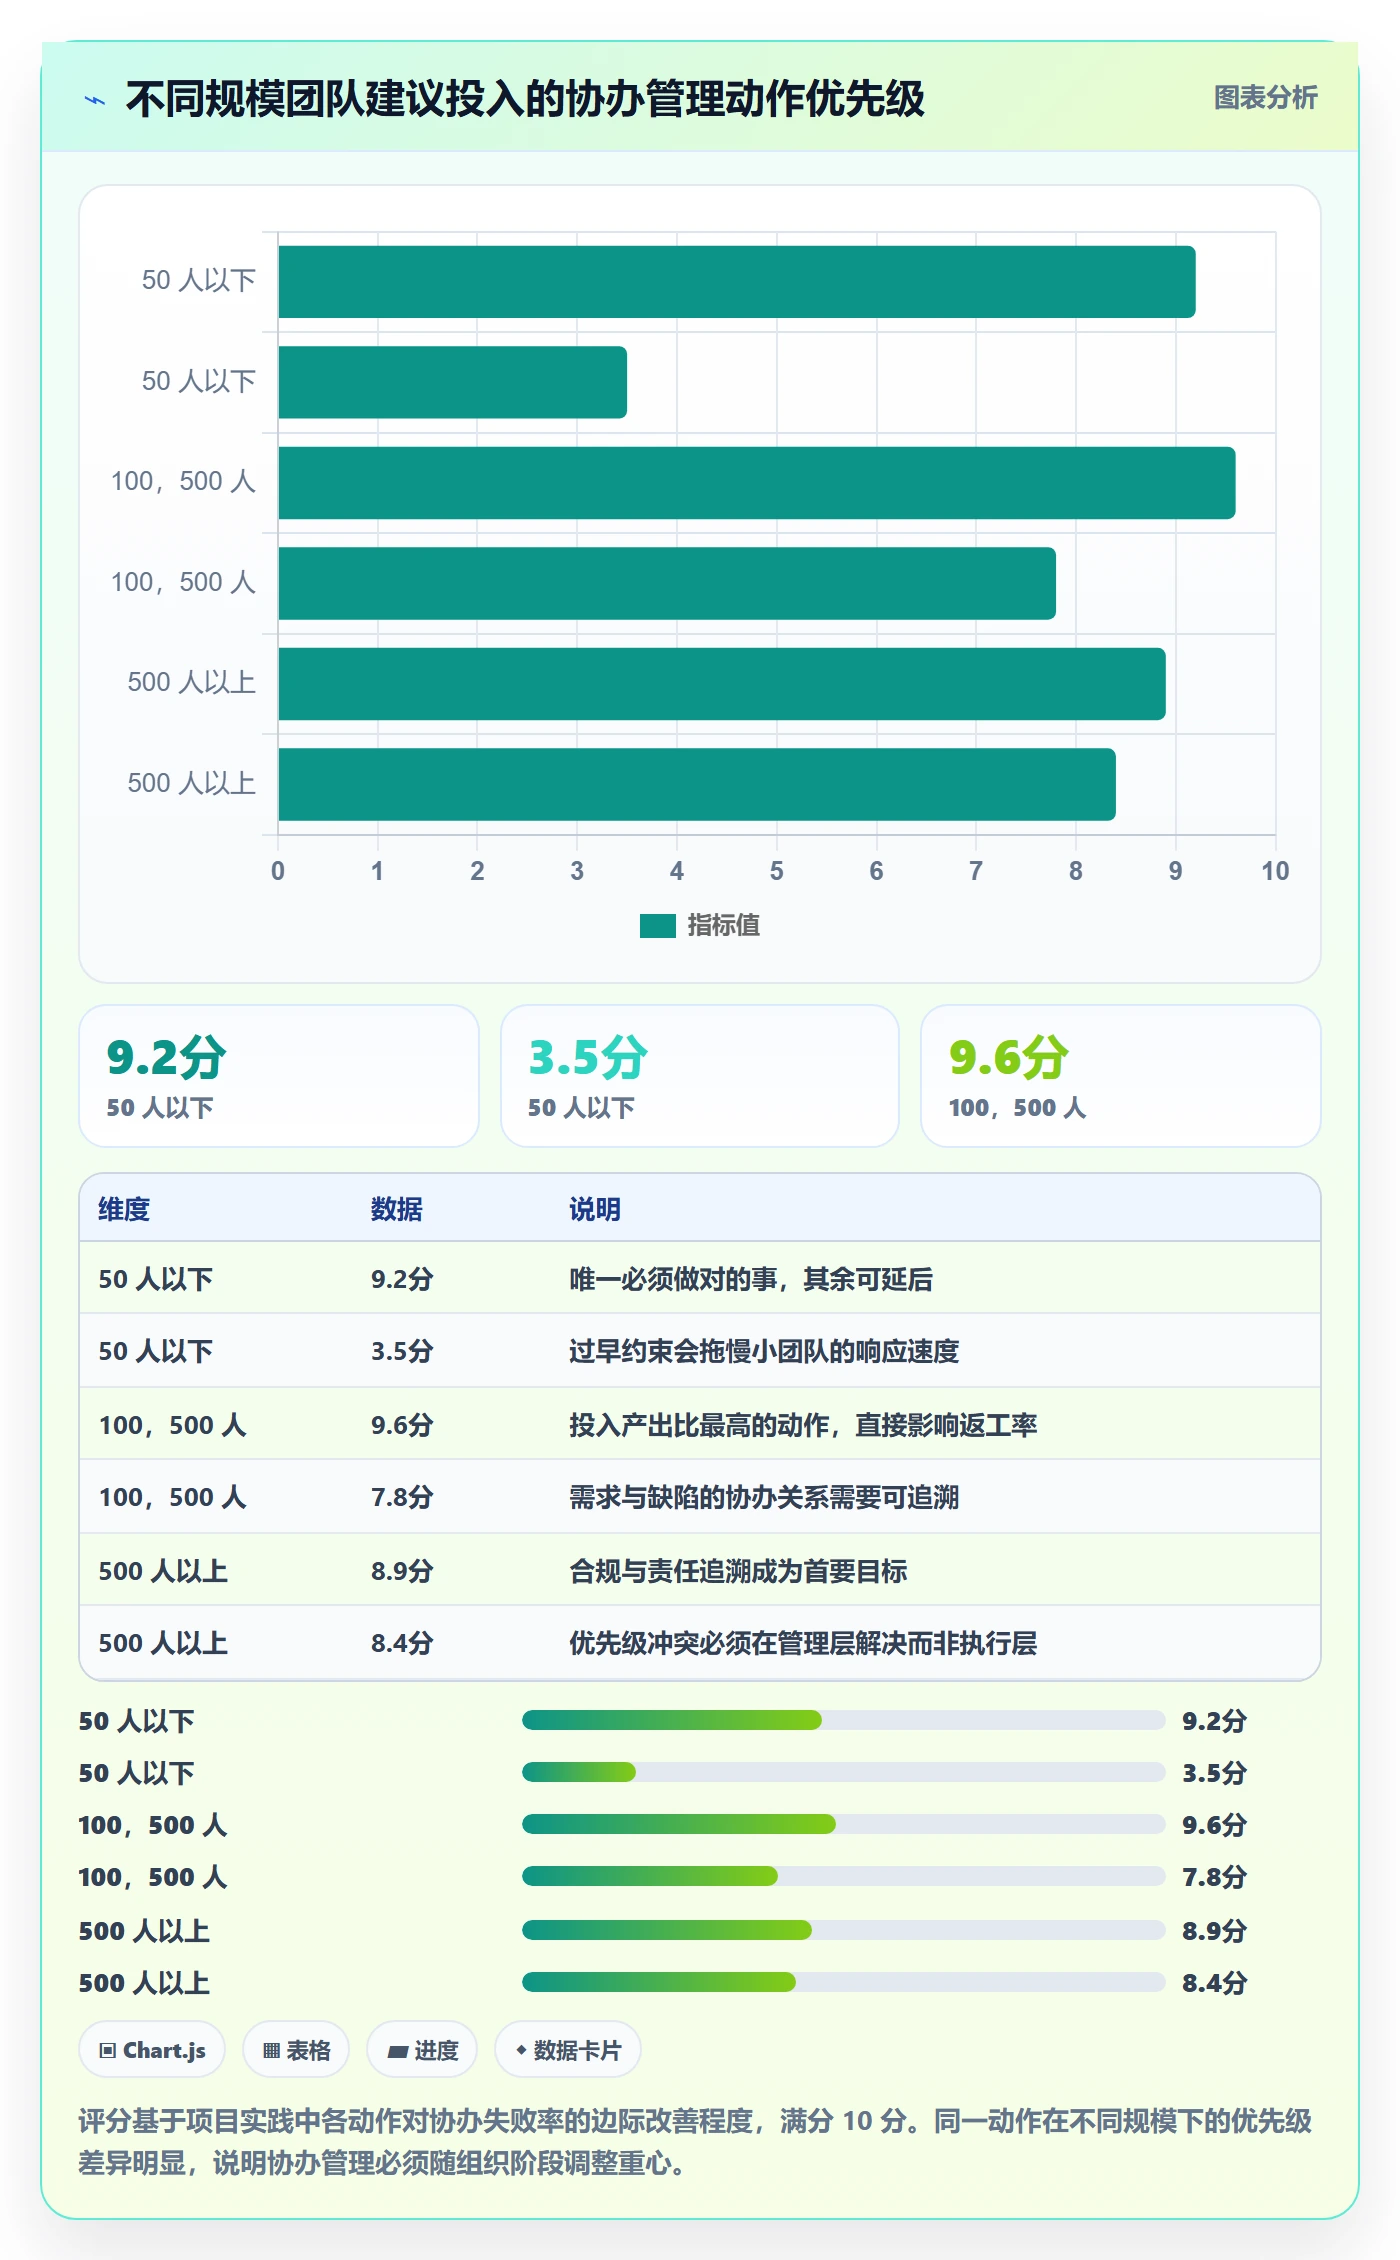Click the short chart bar ending at 3.5
The image size is (1400, 2260).
point(453,382)
